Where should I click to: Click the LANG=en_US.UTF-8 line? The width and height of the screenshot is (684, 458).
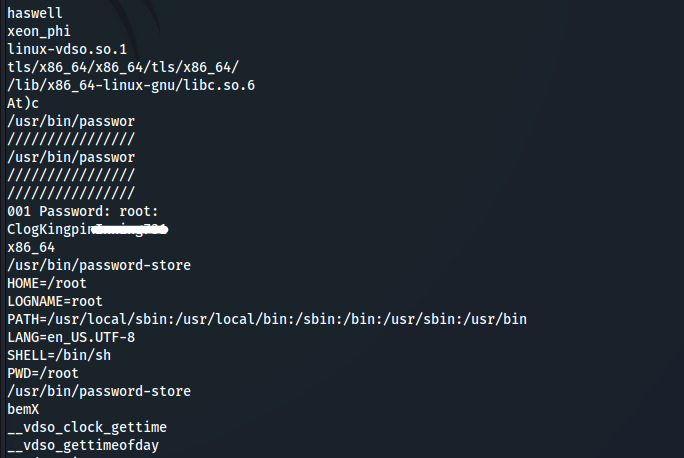(x=71, y=337)
